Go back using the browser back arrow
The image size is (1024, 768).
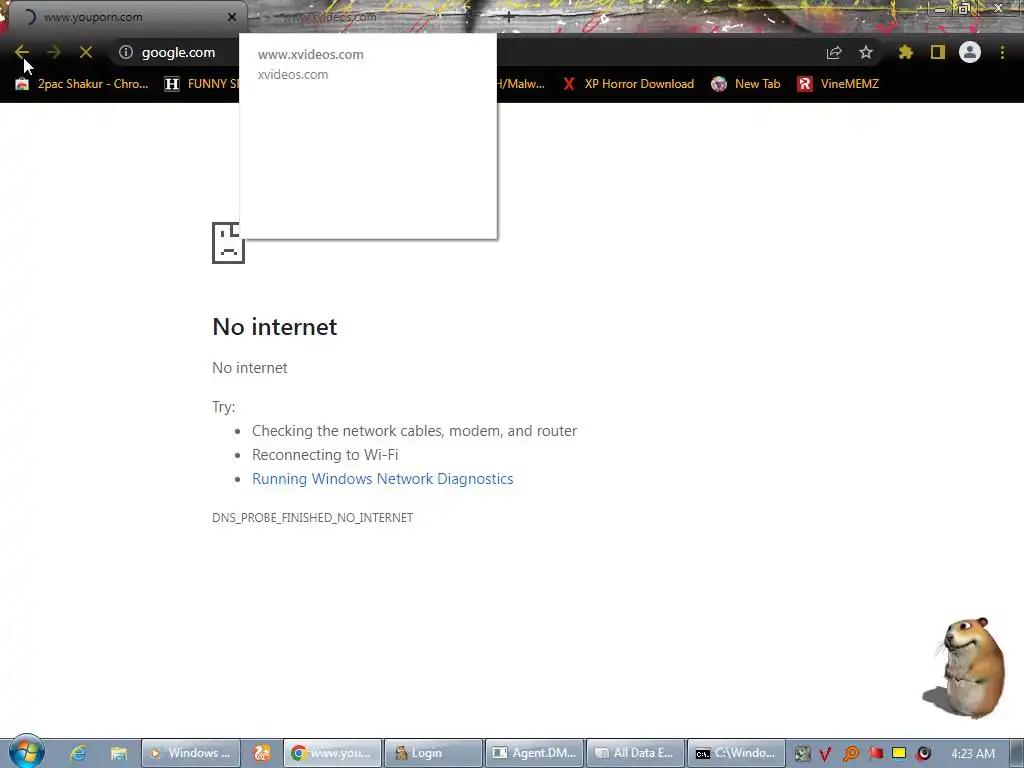[x=22, y=52]
